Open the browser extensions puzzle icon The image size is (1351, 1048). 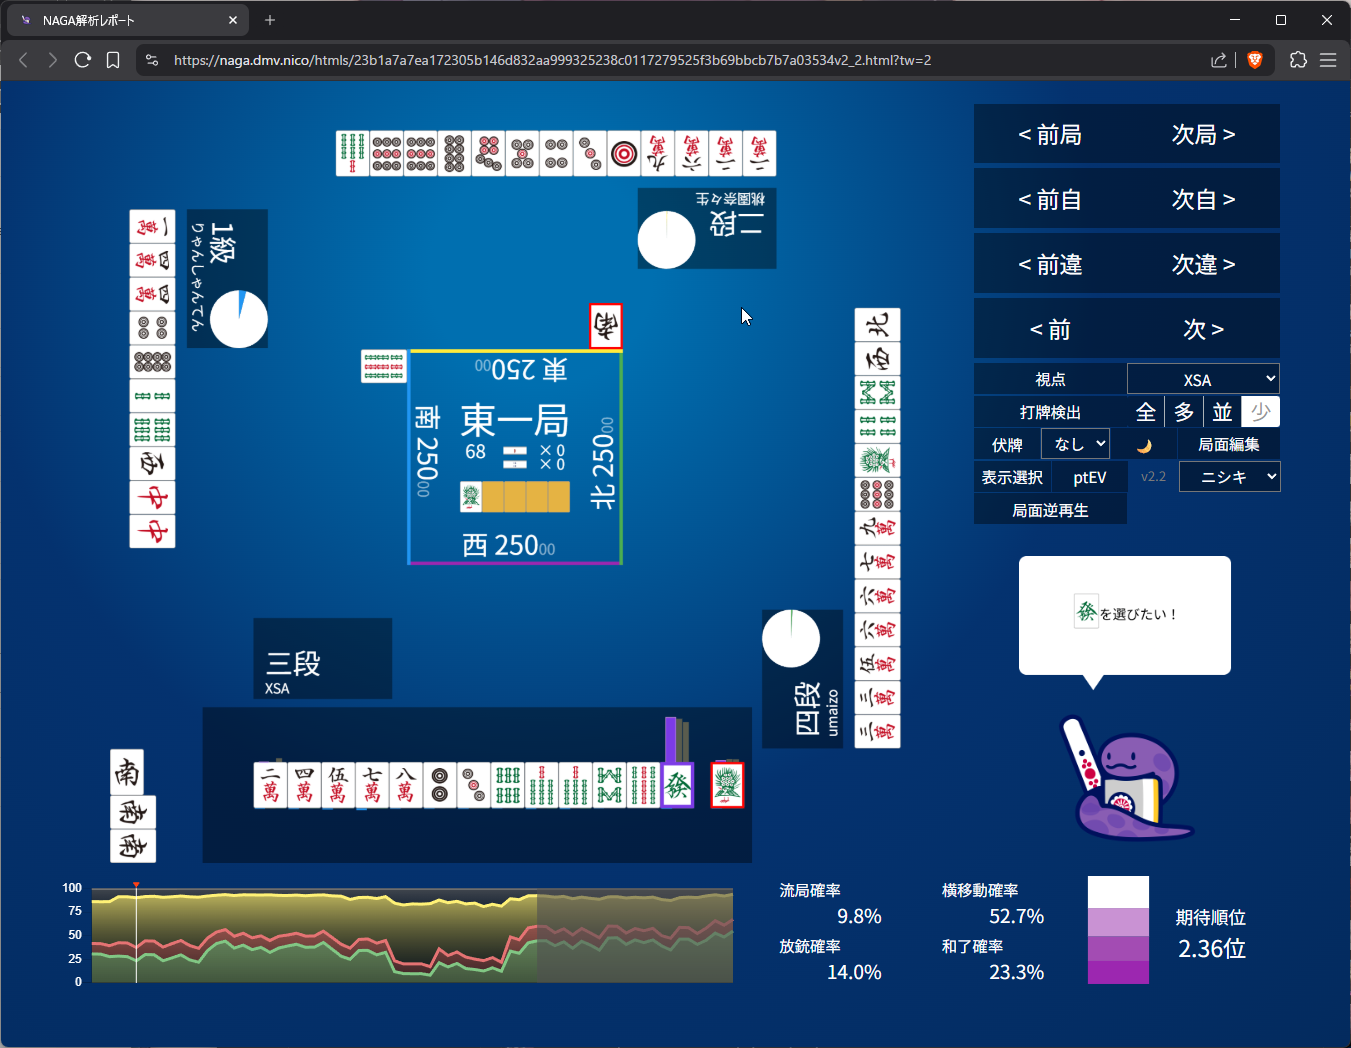[1298, 60]
